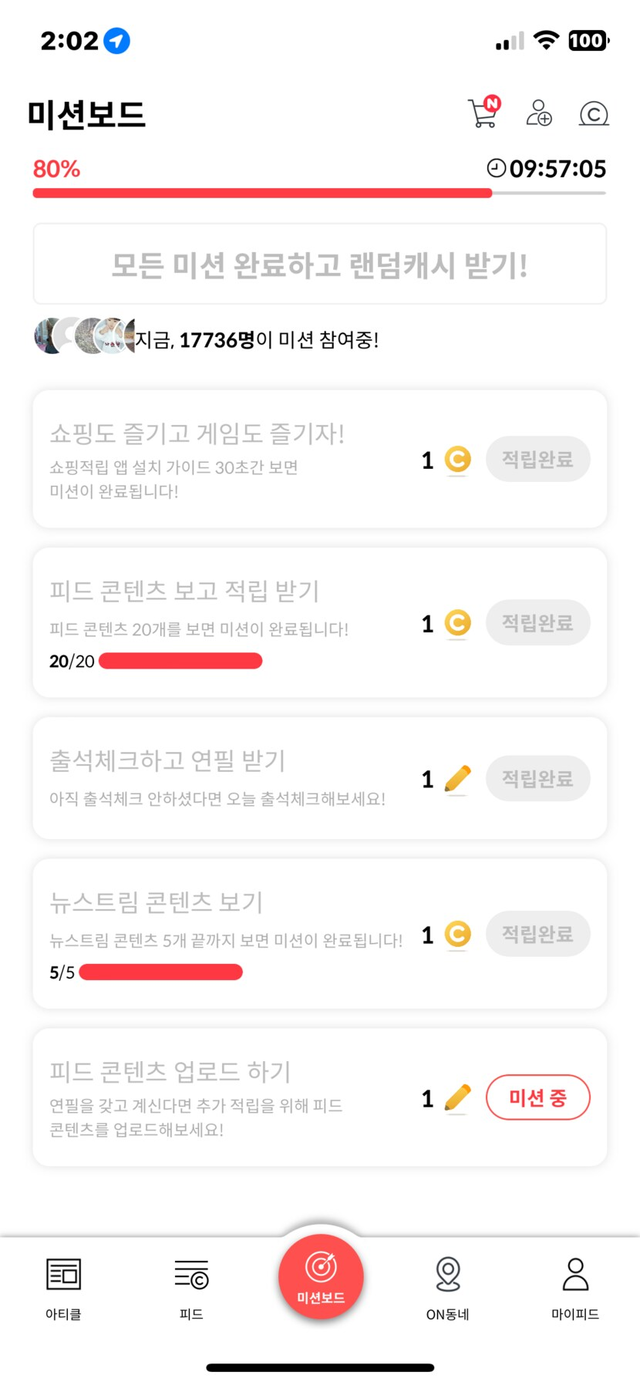The width and height of the screenshot is (640, 1385).
Task: Tap the clock timer icon
Action: click(x=496, y=168)
